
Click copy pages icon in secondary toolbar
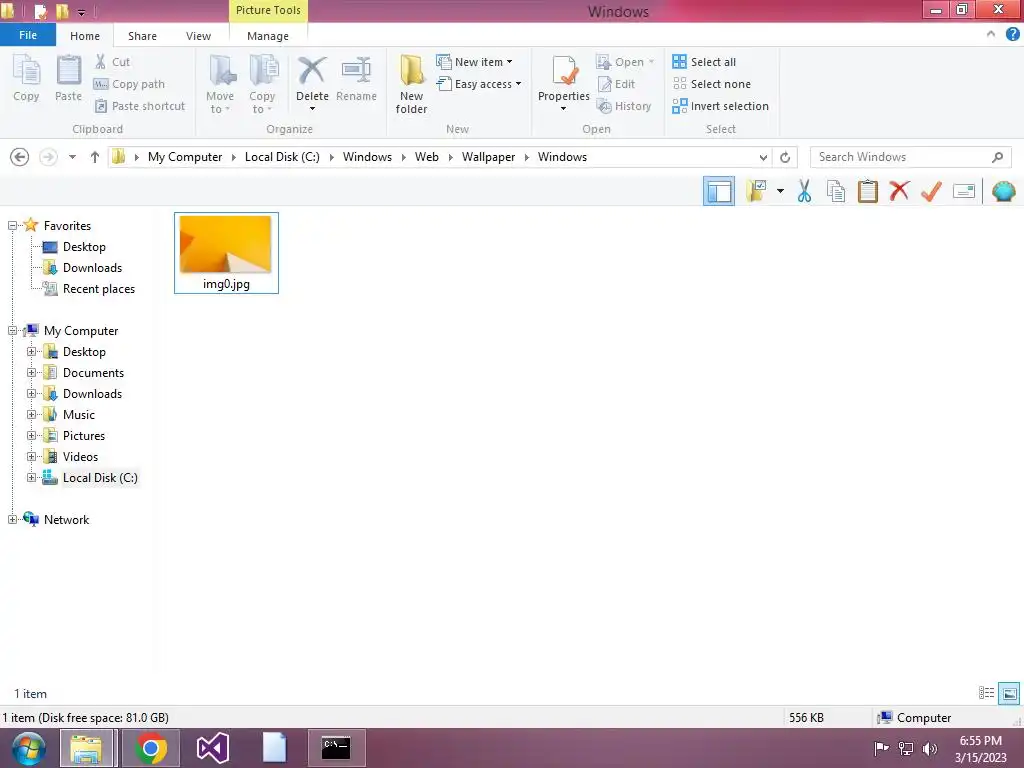836,191
